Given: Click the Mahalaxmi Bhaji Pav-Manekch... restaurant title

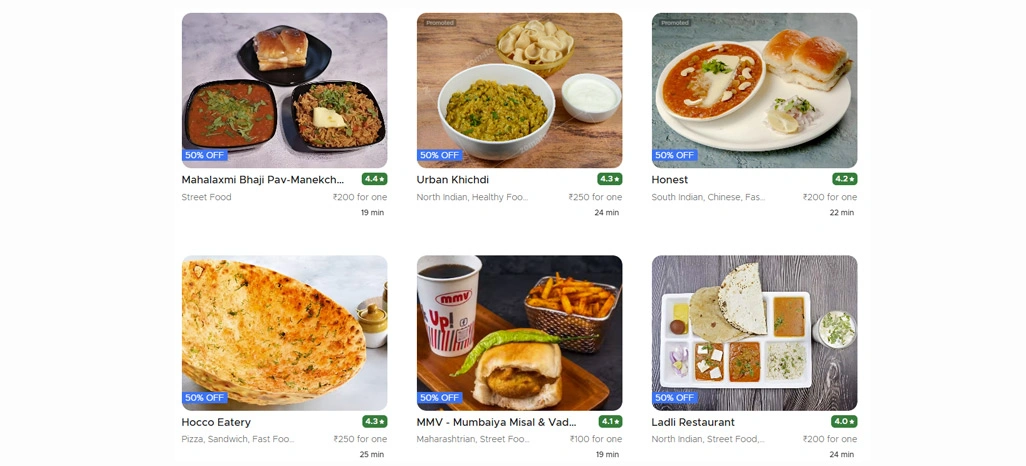Looking at the screenshot, I should (262, 179).
